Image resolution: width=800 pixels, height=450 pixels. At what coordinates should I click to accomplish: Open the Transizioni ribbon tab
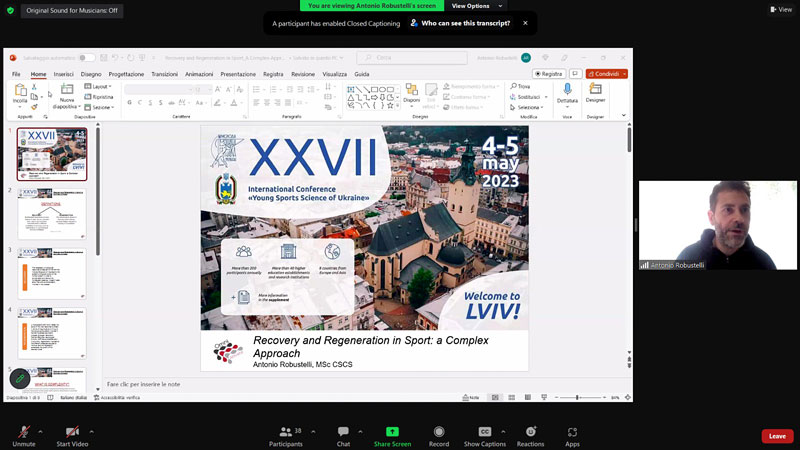[164, 74]
